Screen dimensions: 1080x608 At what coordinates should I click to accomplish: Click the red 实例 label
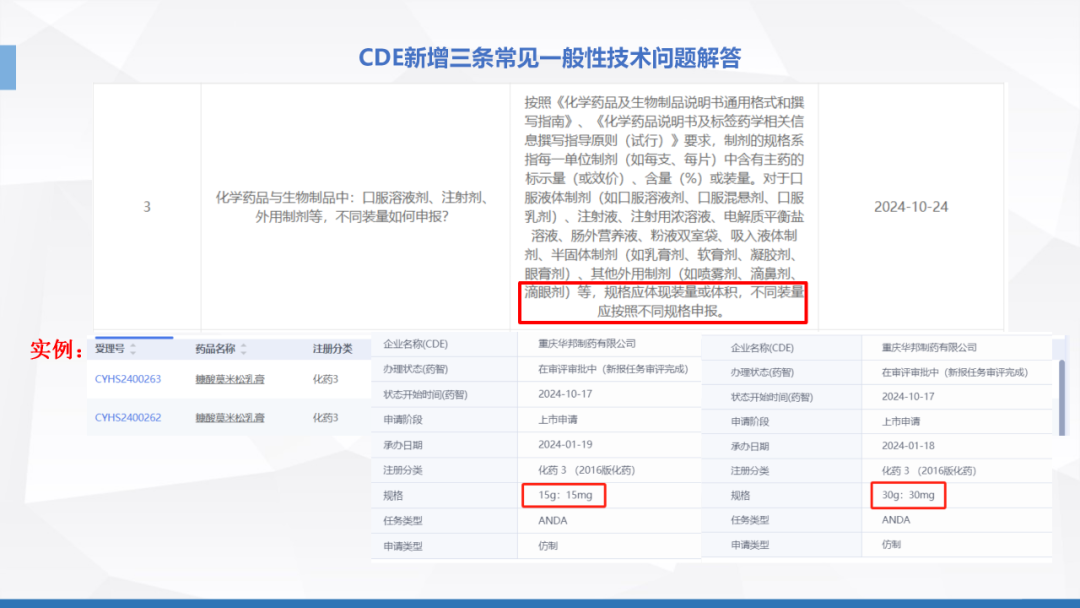57,350
